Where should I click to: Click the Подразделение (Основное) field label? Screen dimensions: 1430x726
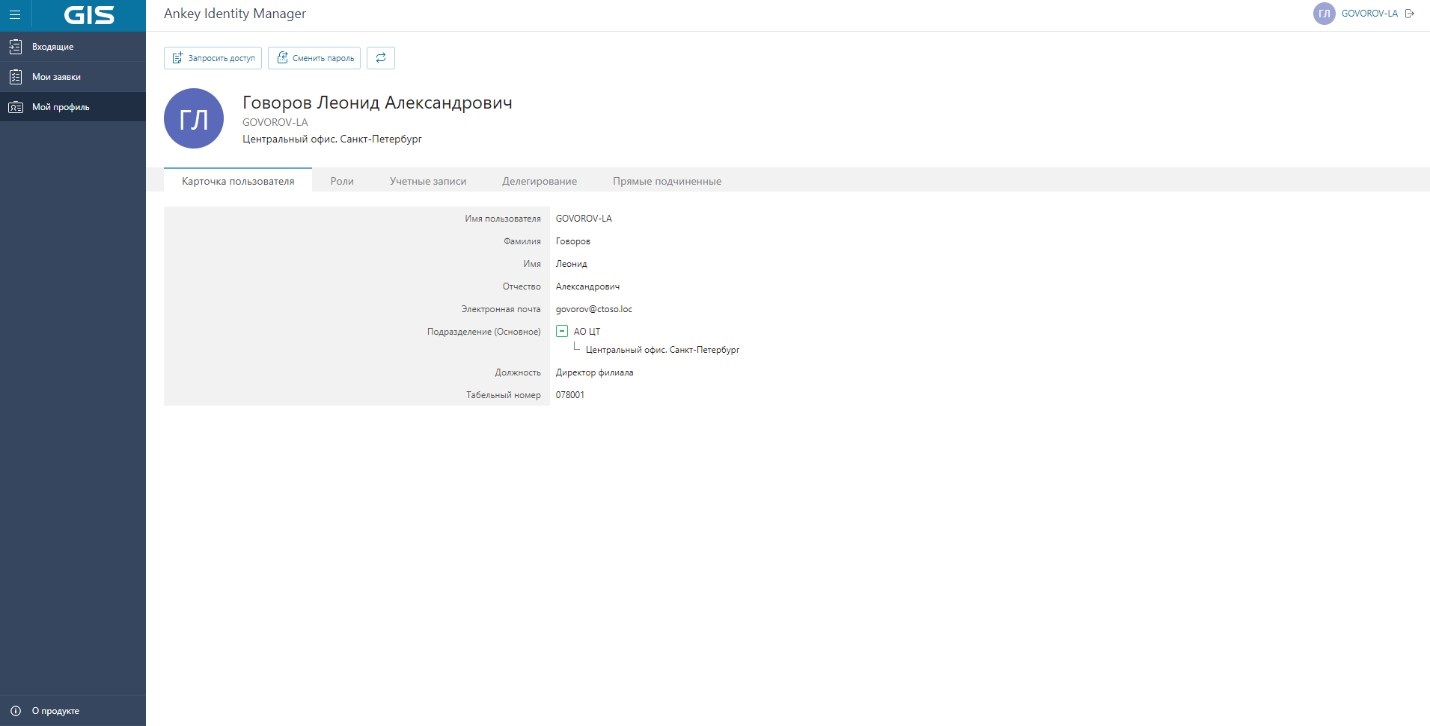pyautogui.click(x=484, y=331)
